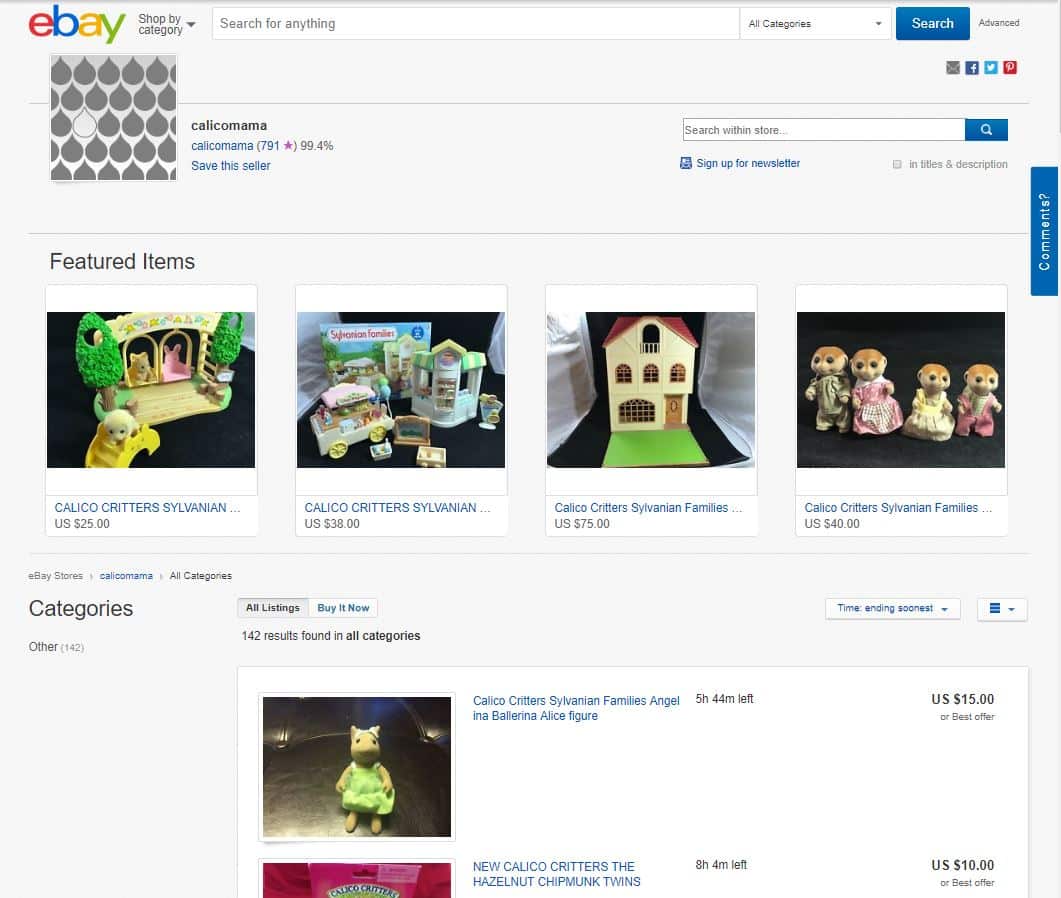Focus the Search within store field

coord(823,129)
